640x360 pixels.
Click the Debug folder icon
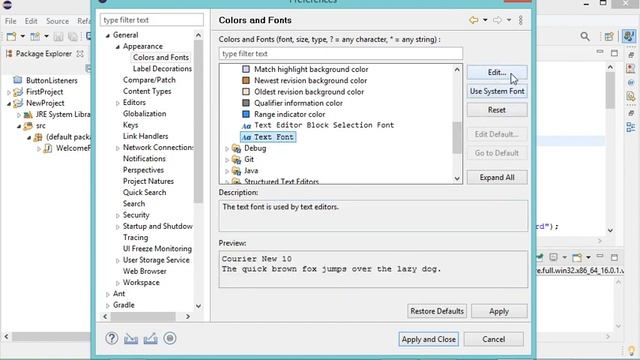point(236,148)
